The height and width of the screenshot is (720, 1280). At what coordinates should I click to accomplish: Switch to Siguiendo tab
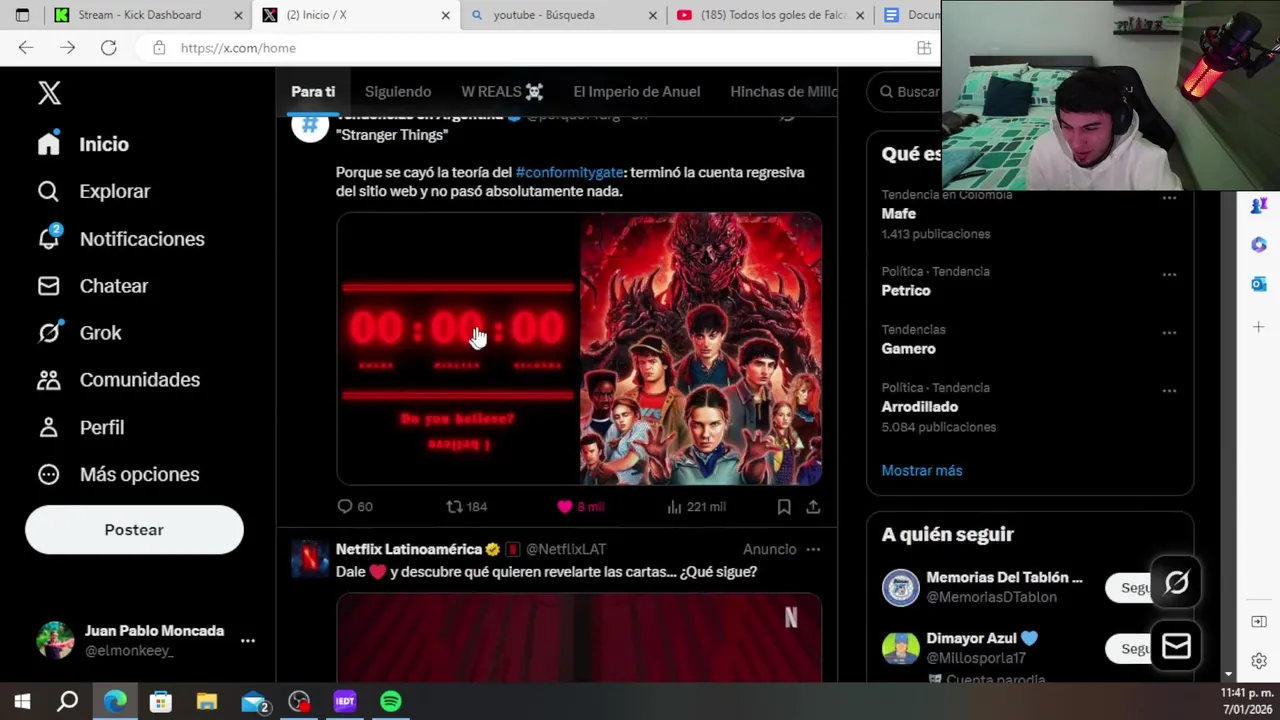click(398, 92)
